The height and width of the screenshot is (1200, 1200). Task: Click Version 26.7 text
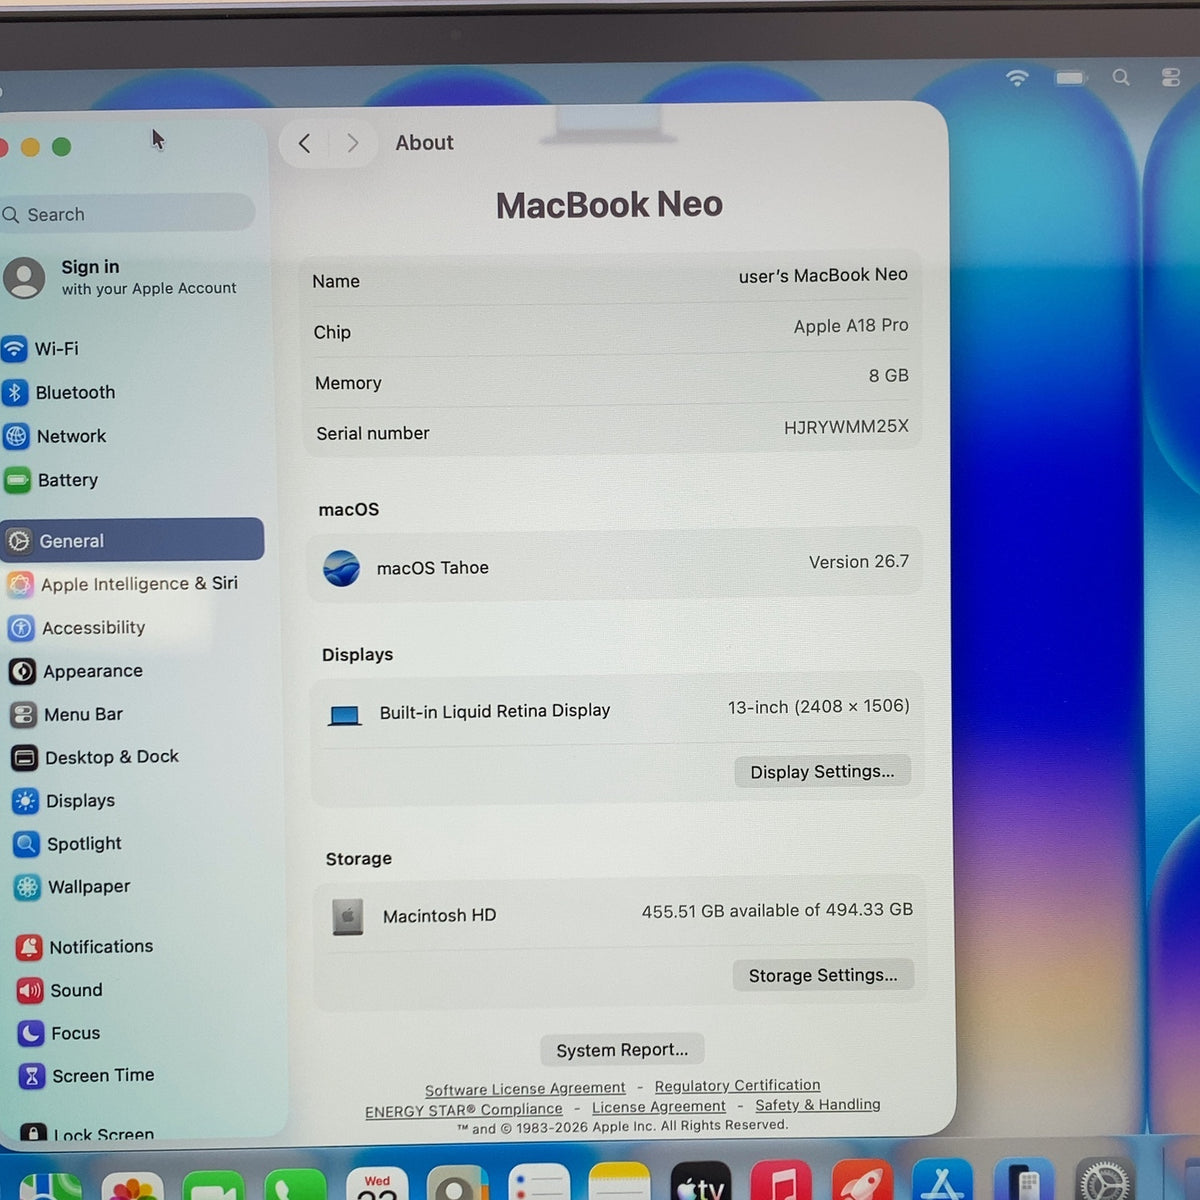tap(859, 562)
